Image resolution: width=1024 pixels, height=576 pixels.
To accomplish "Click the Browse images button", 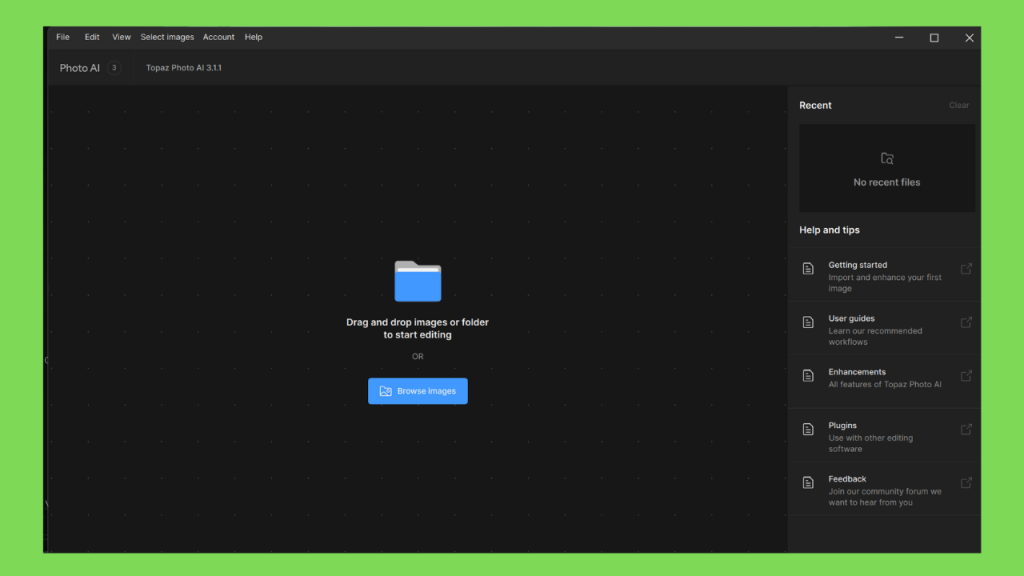I will pyautogui.click(x=417, y=391).
